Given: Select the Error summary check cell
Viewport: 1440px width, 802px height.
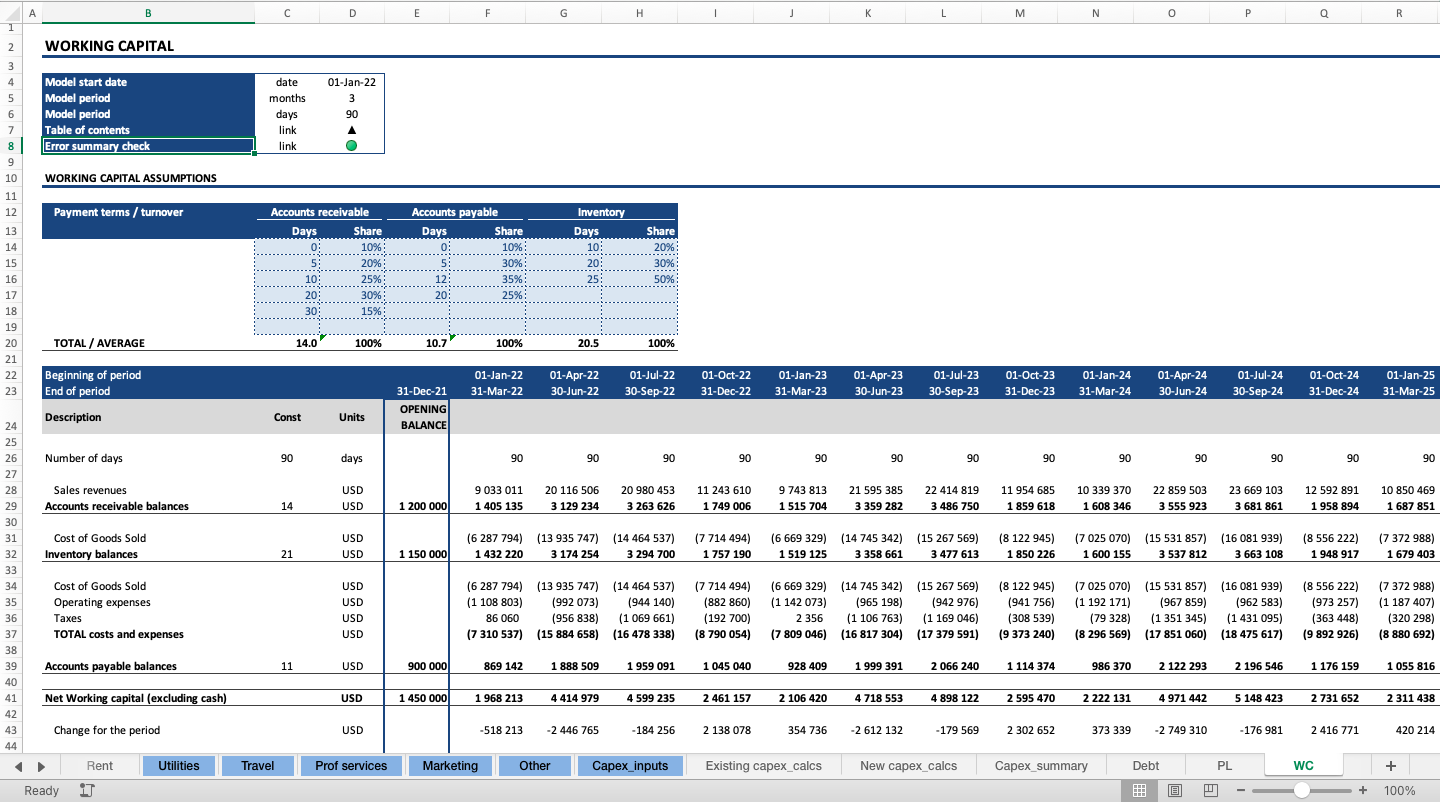Looking at the screenshot, I should click(148, 146).
